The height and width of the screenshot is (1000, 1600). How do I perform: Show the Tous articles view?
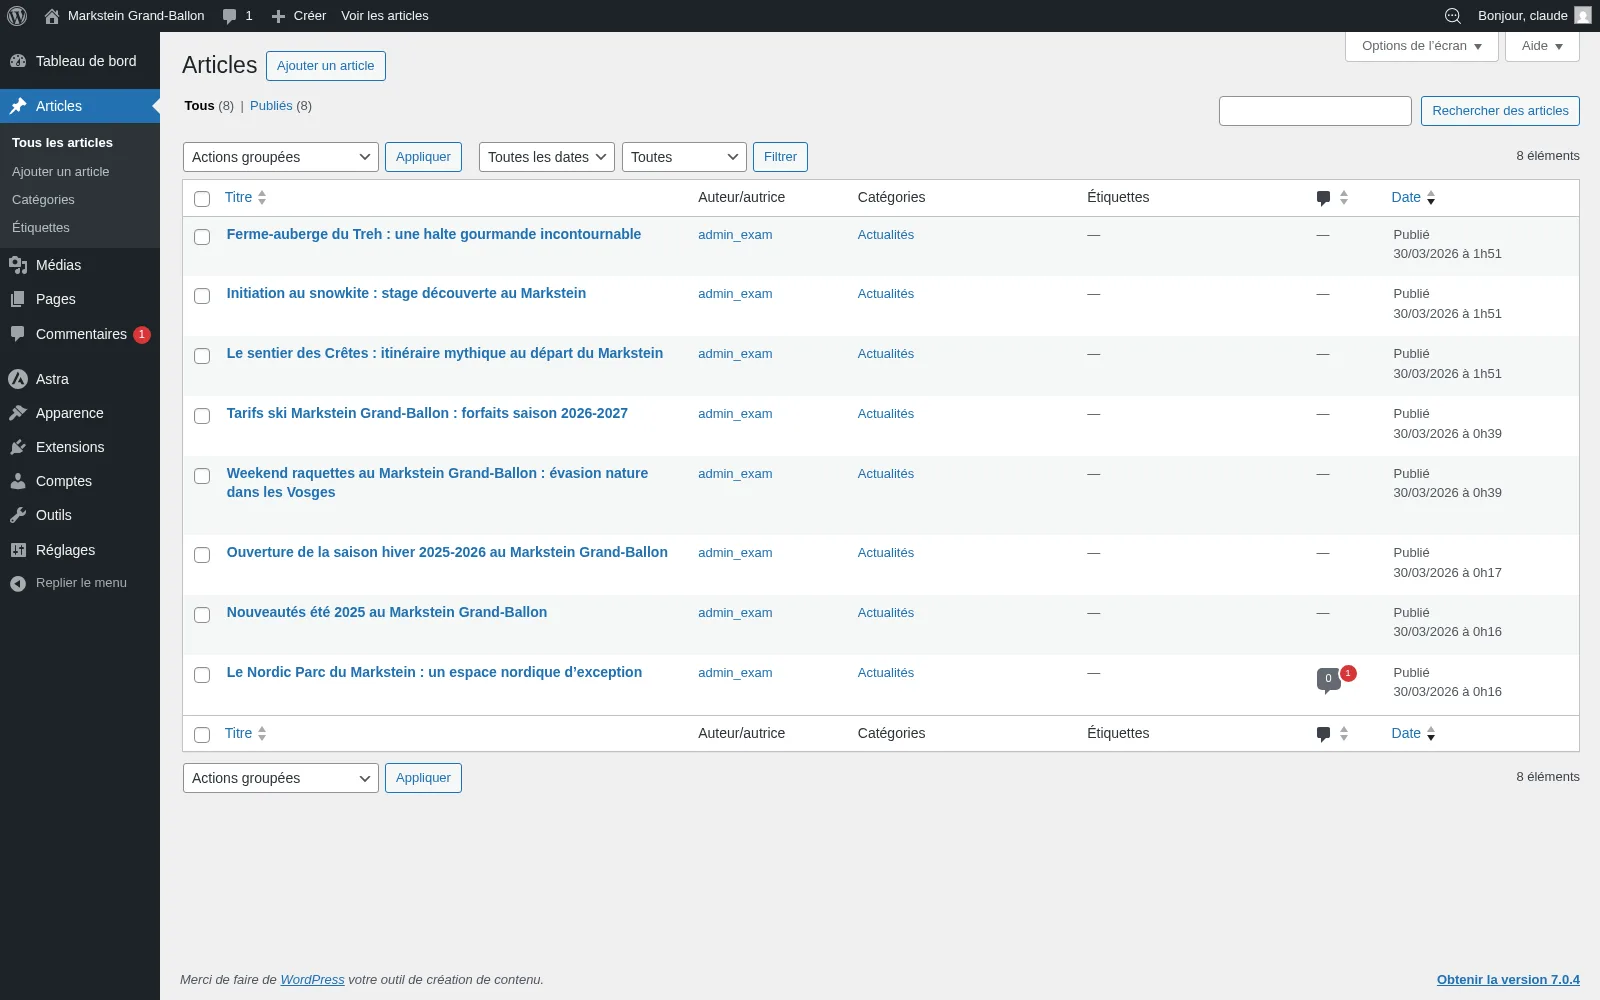(x=199, y=106)
